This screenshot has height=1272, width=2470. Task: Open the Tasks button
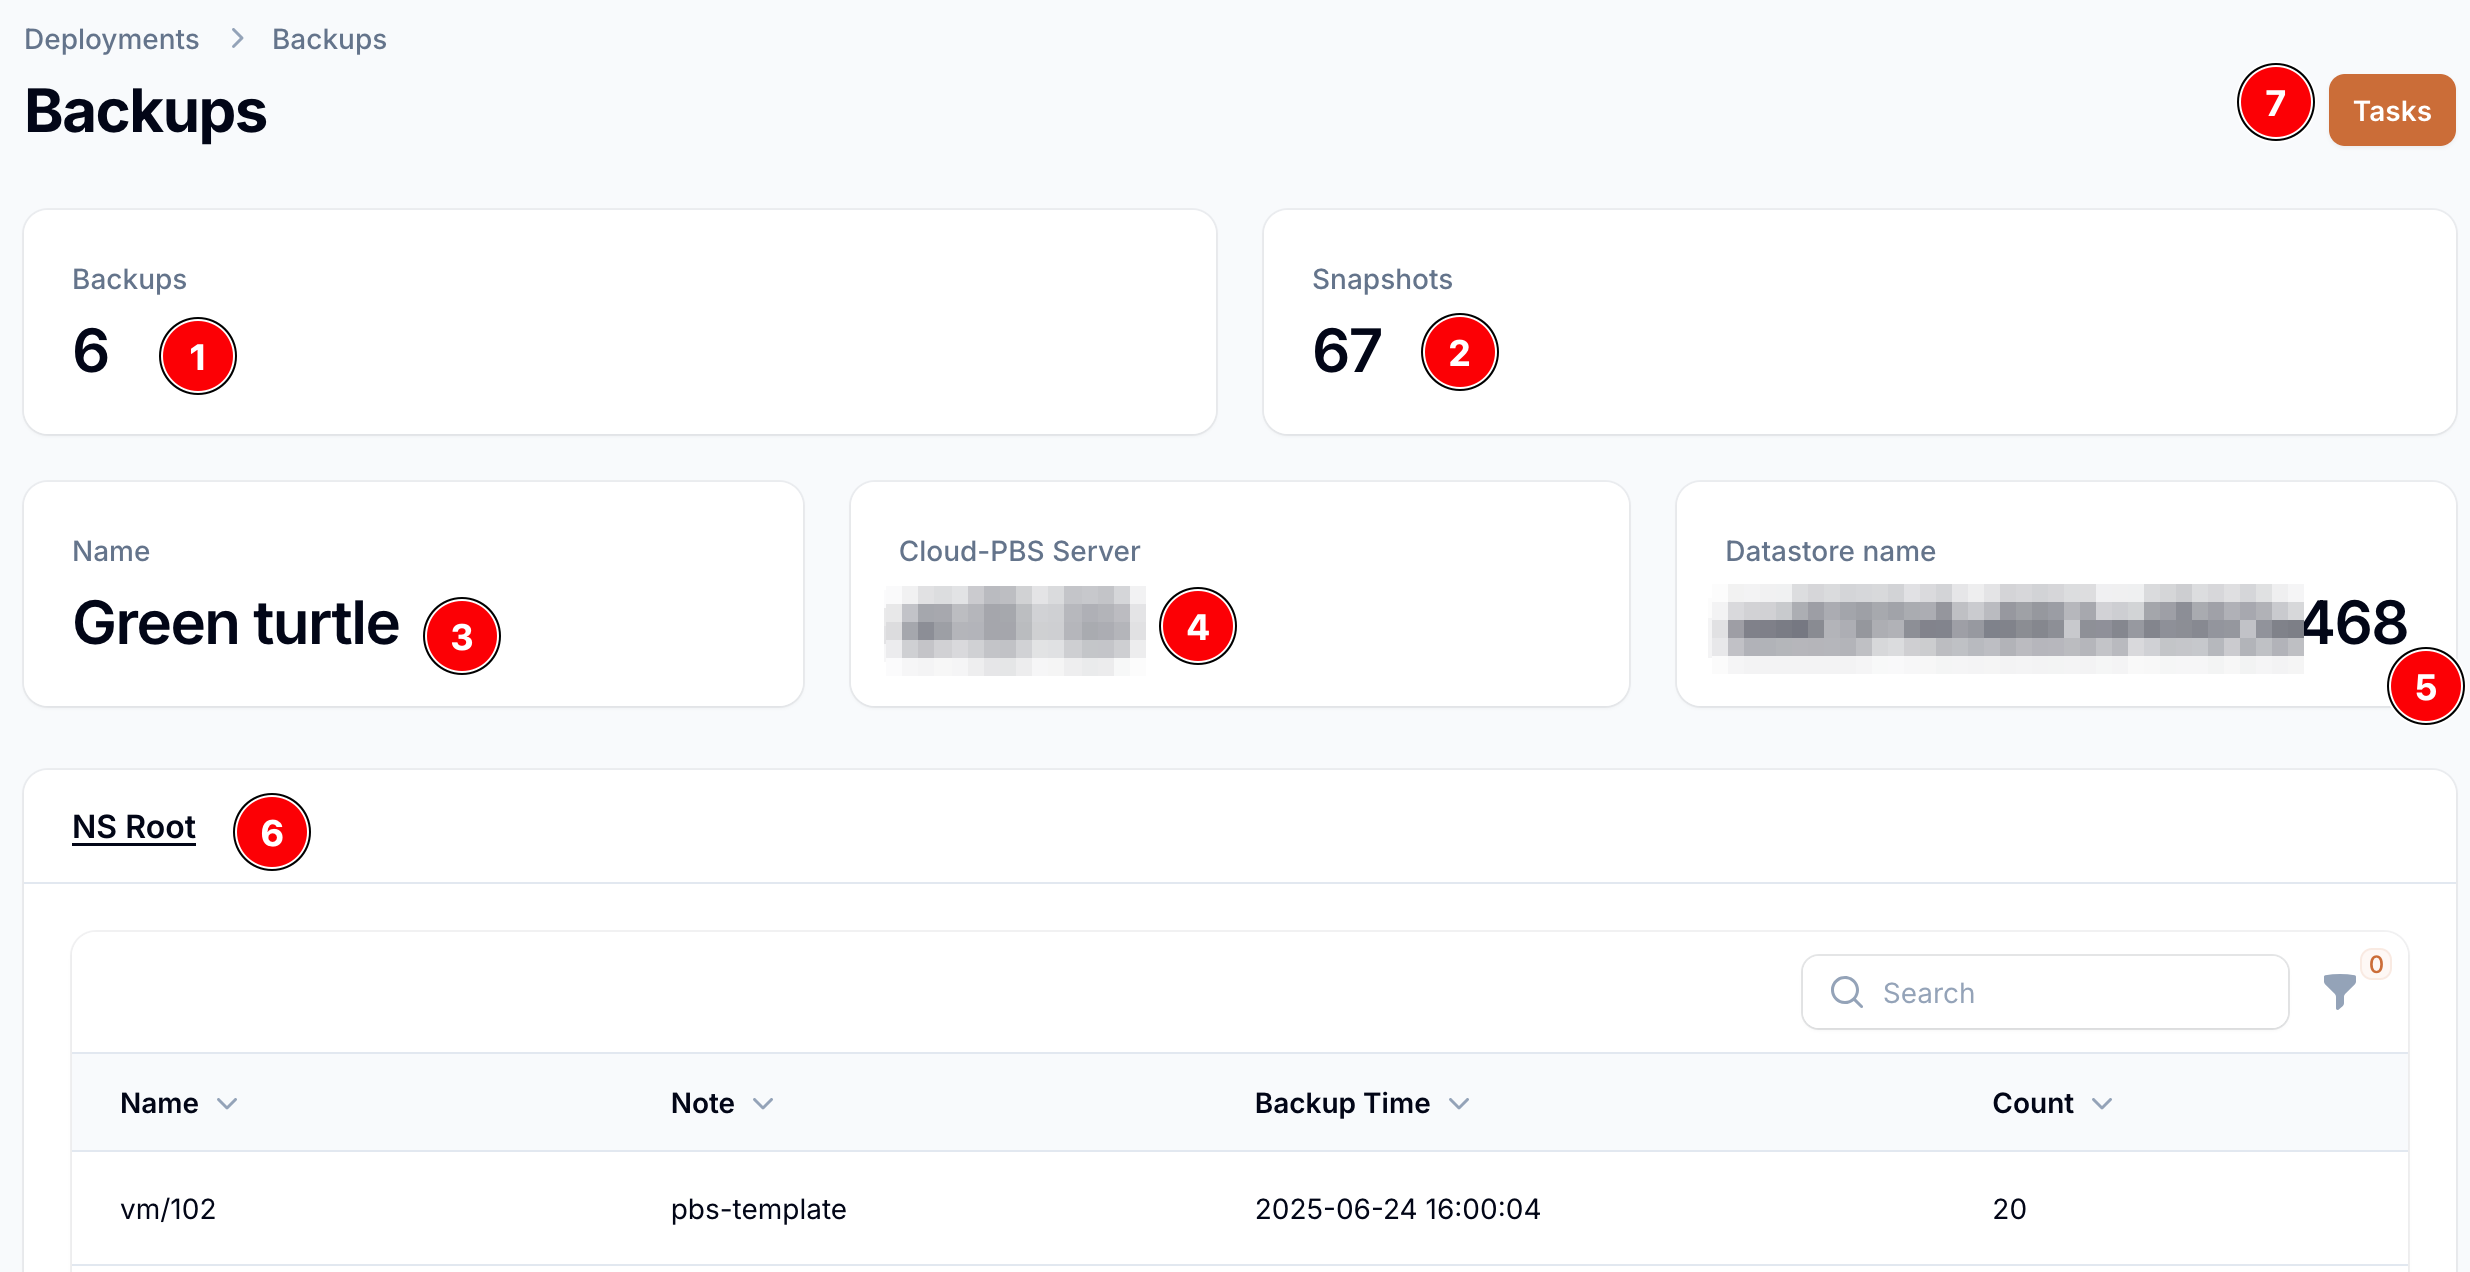pos(2391,110)
